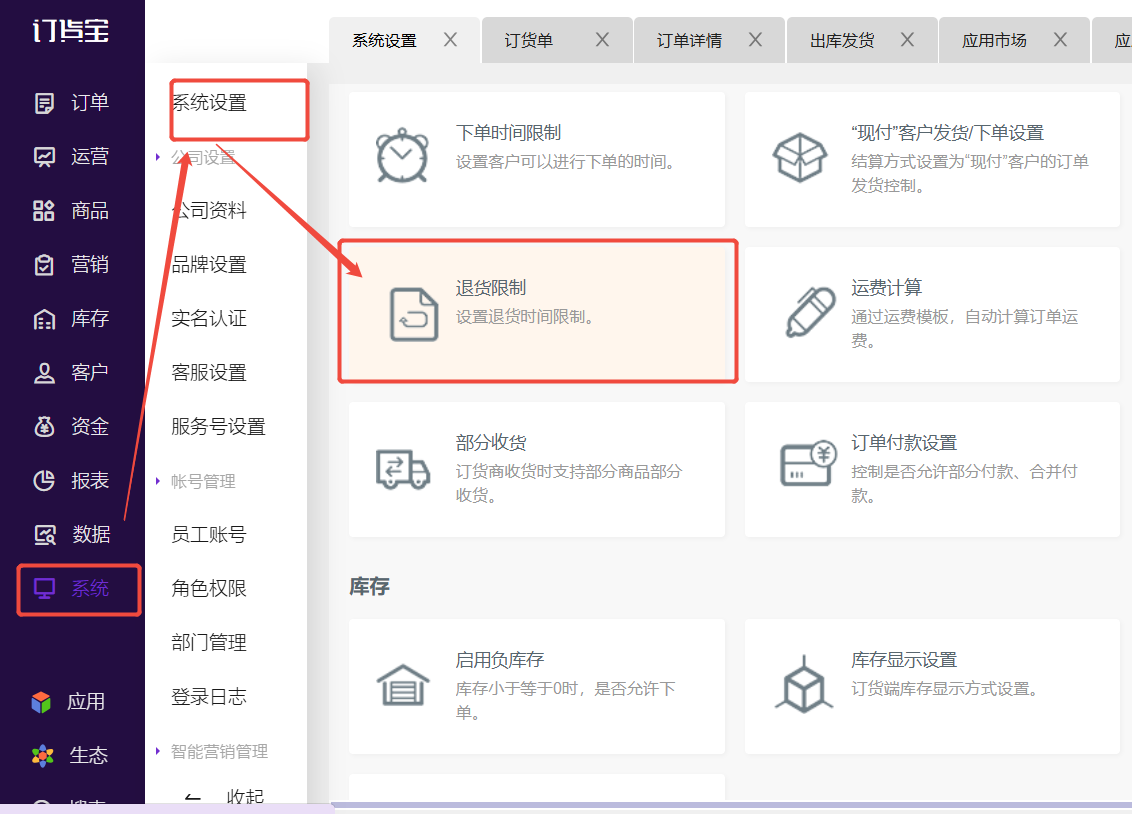Open the 报表 pie chart icon

(x=44, y=481)
